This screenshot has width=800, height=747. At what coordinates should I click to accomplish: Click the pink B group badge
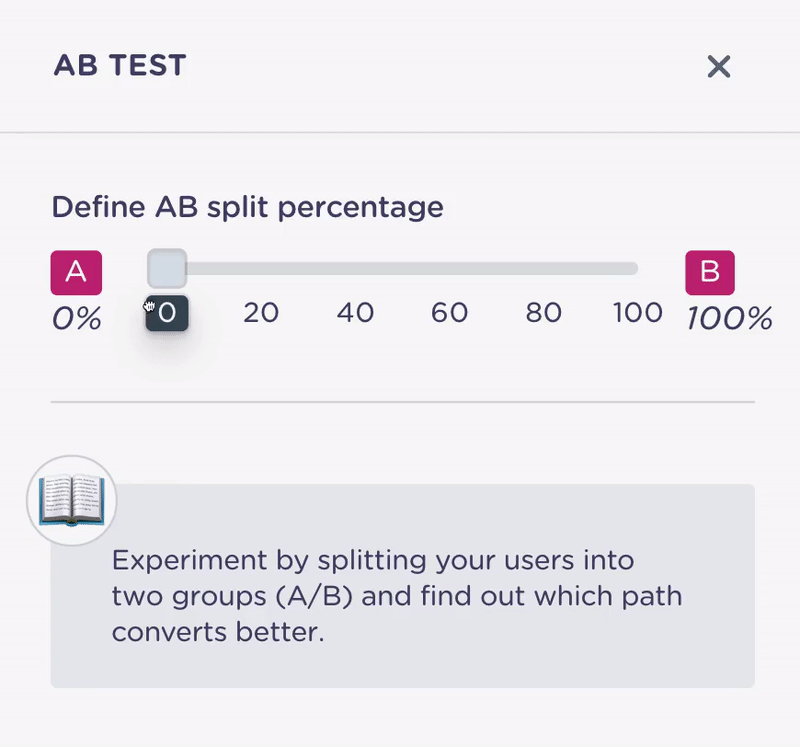click(710, 272)
